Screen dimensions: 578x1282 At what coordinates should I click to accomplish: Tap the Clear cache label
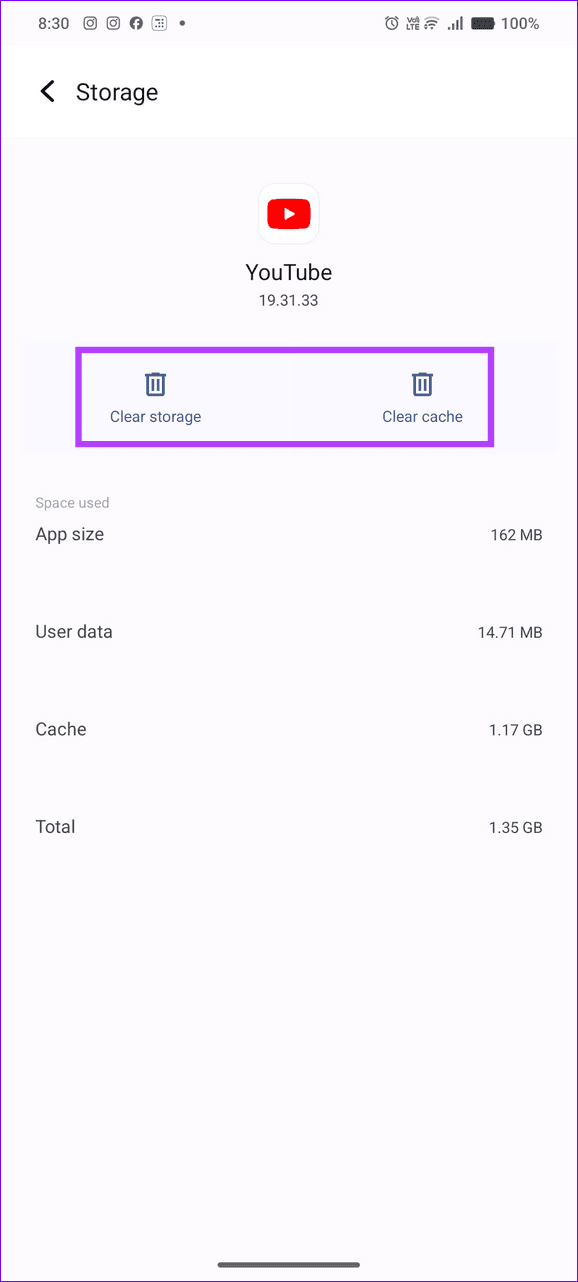pos(422,417)
